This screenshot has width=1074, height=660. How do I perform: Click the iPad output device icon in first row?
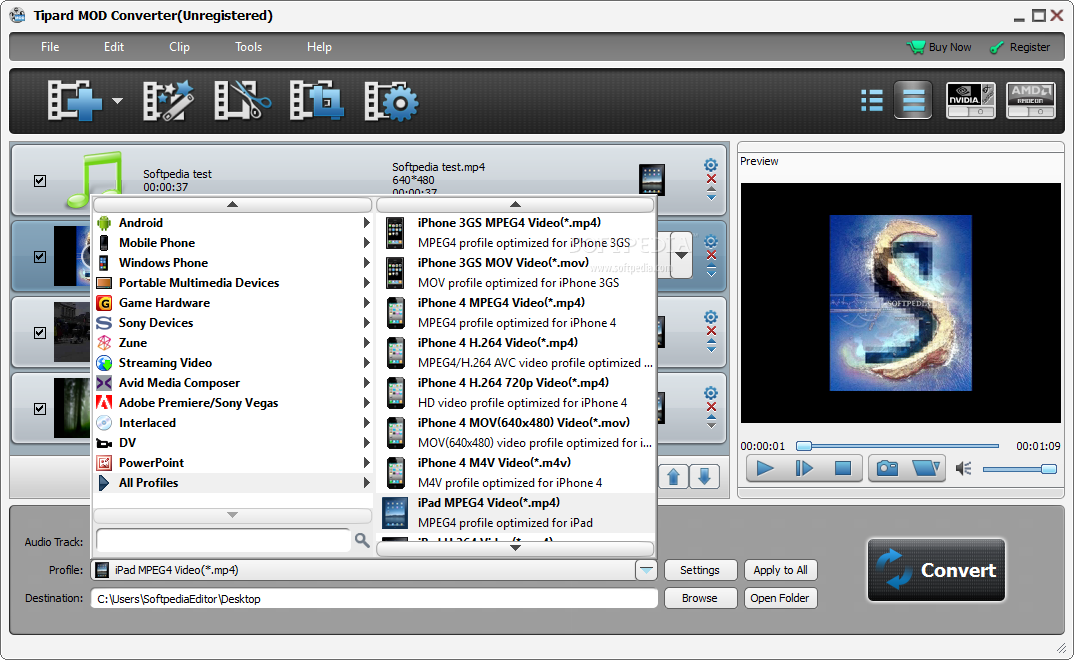coord(651,179)
